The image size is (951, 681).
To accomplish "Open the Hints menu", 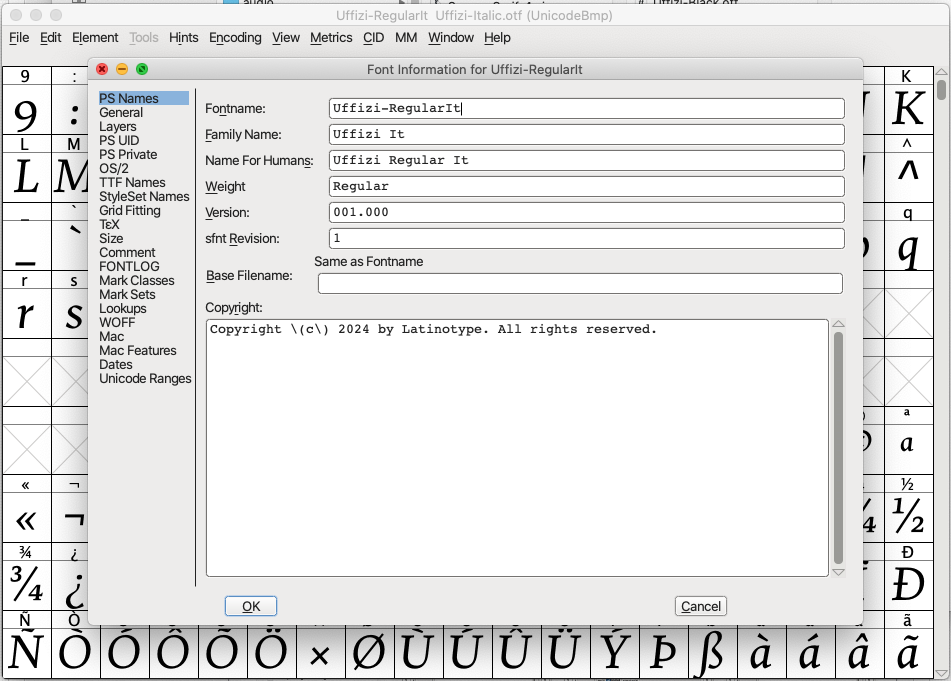I will pyautogui.click(x=183, y=38).
